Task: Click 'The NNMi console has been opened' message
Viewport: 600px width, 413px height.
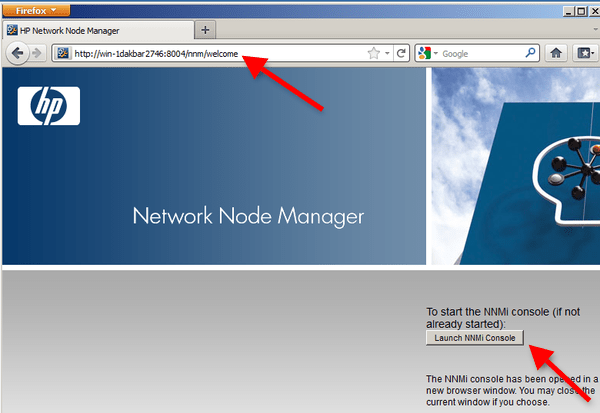Action: click(x=512, y=390)
